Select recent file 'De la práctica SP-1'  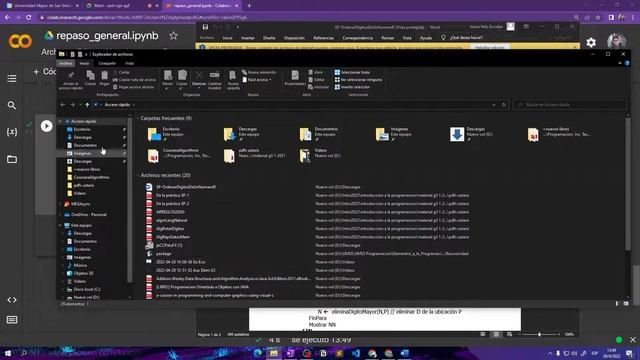[x=172, y=196]
